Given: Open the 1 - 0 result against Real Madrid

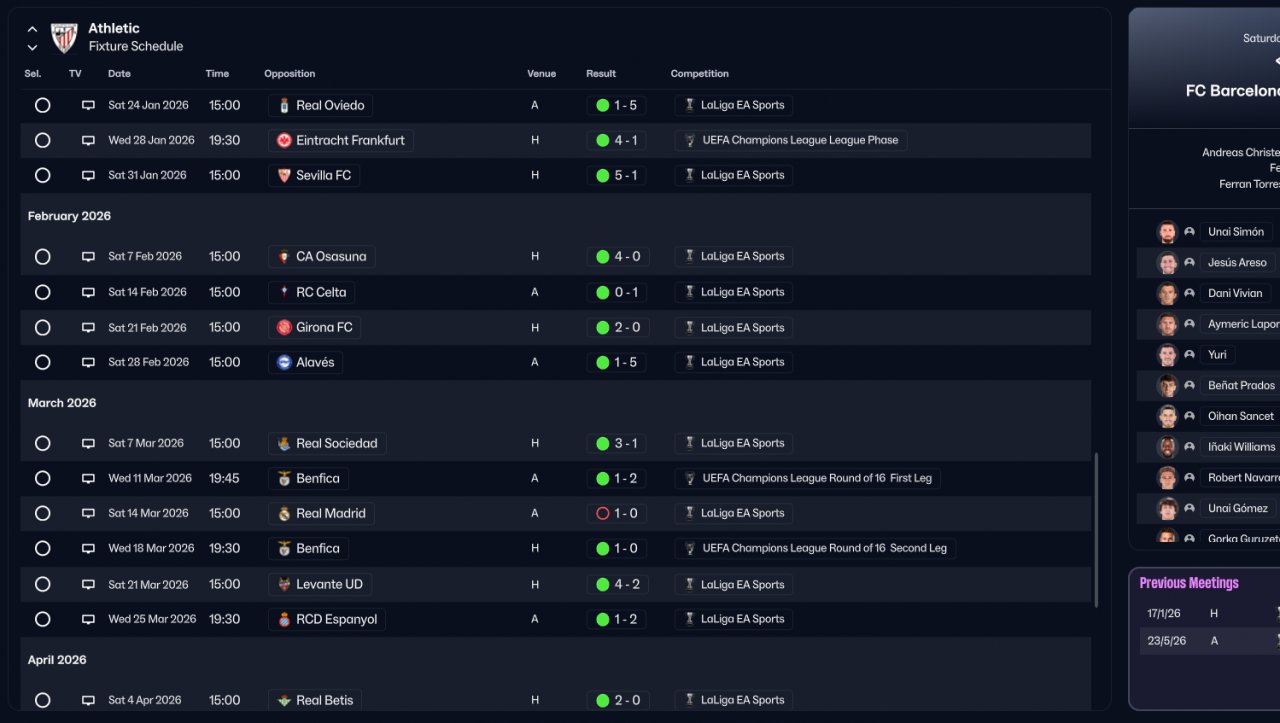Looking at the screenshot, I should 618,514.
